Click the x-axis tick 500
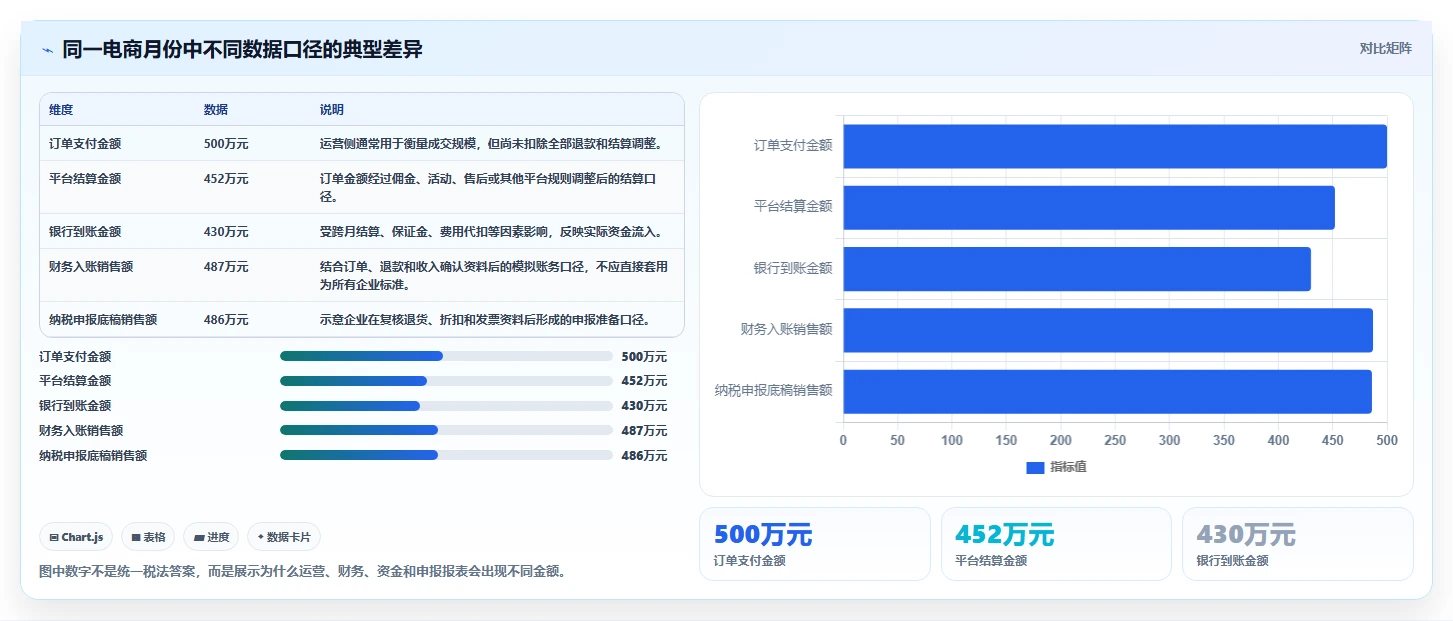The image size is (1453, 621). 1387,441
